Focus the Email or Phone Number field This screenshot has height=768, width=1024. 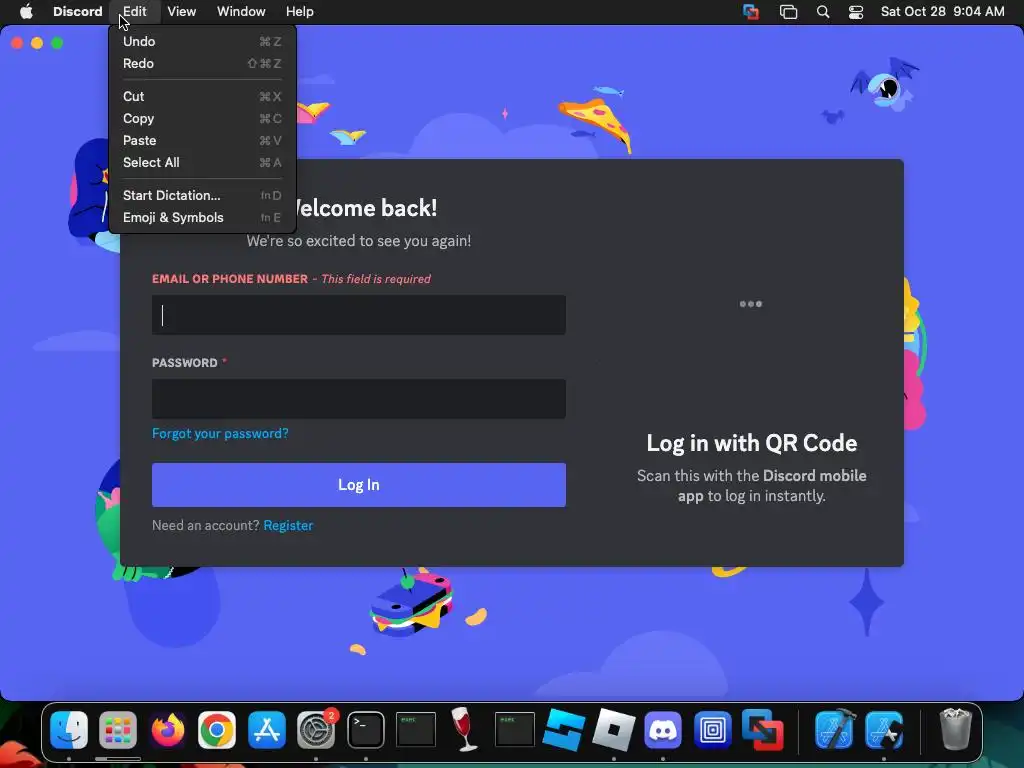tap(359, 315)
